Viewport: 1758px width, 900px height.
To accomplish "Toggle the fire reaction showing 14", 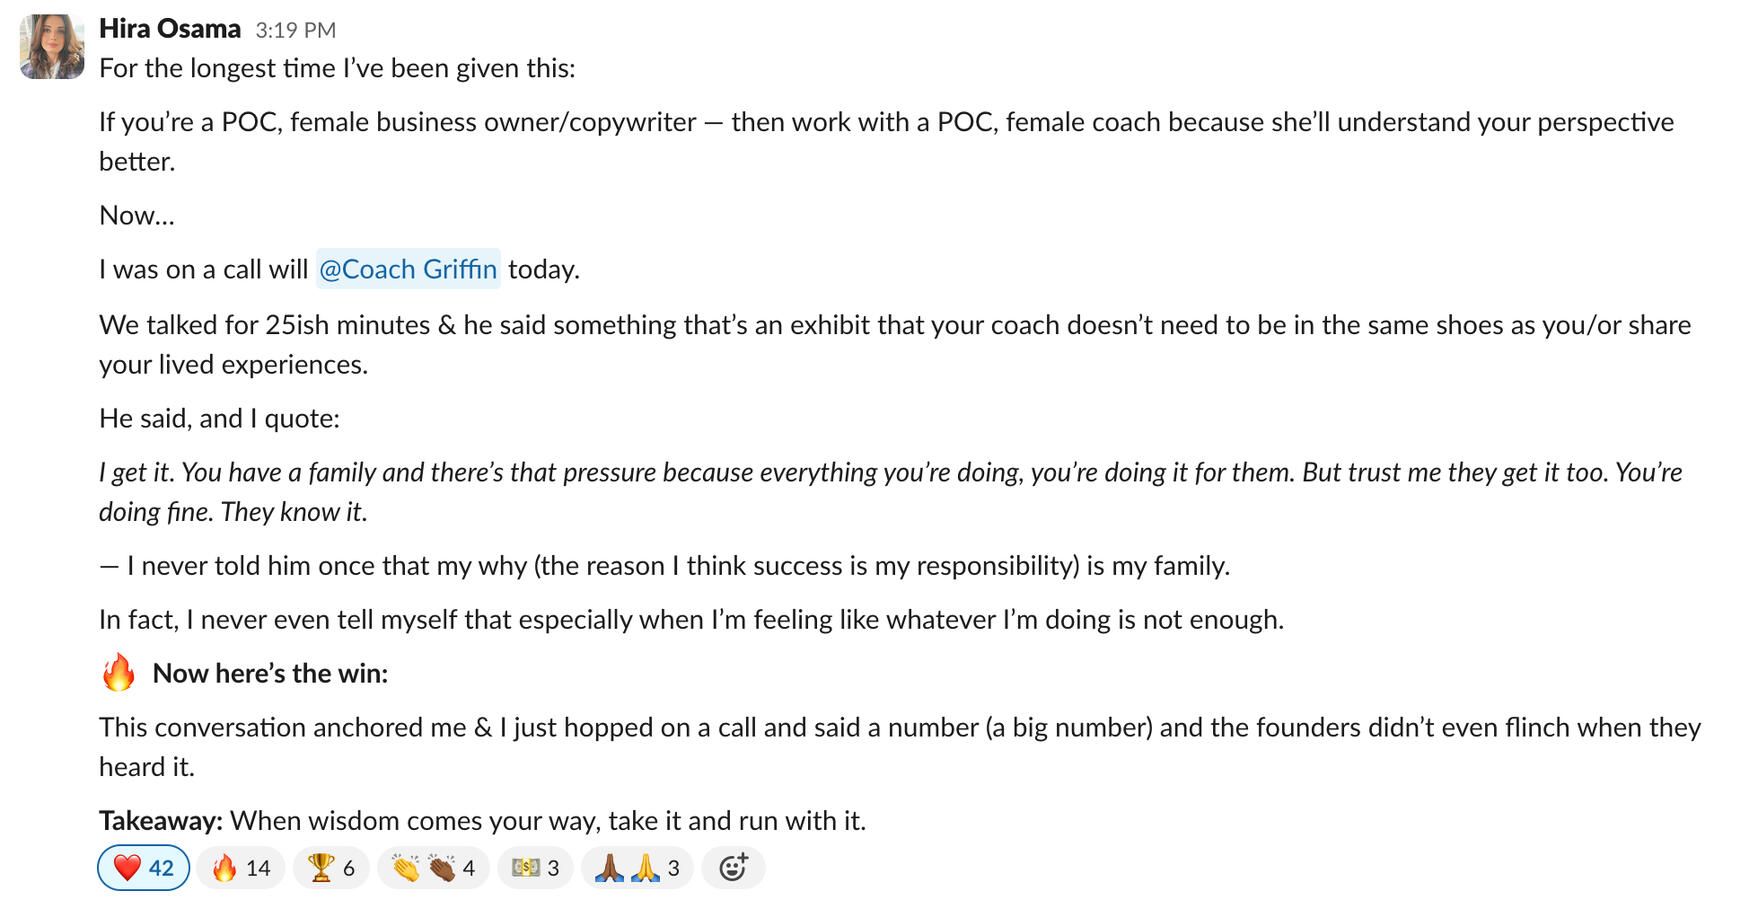I will coord(241,868).
